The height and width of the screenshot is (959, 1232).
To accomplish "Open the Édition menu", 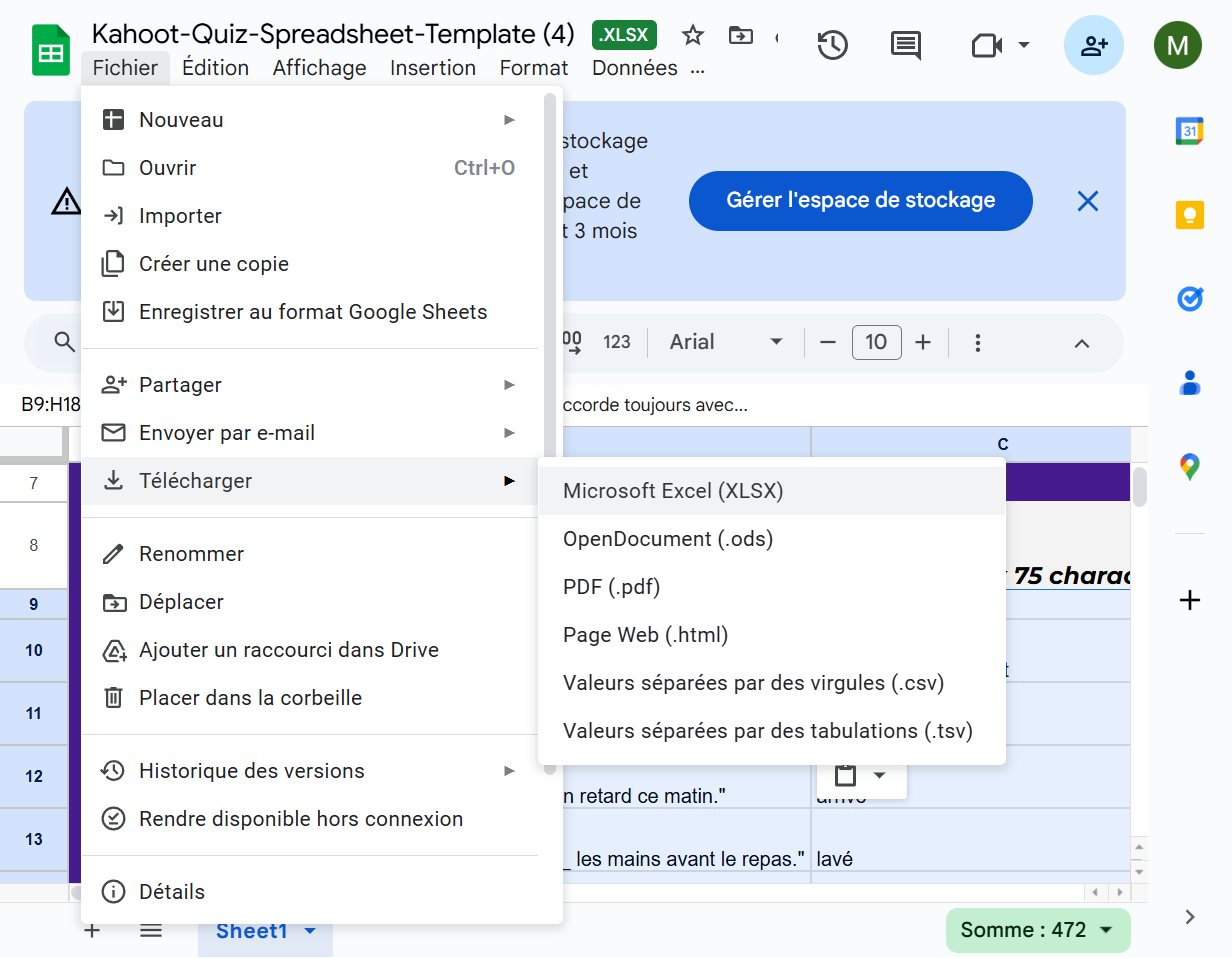I will 216,68.
